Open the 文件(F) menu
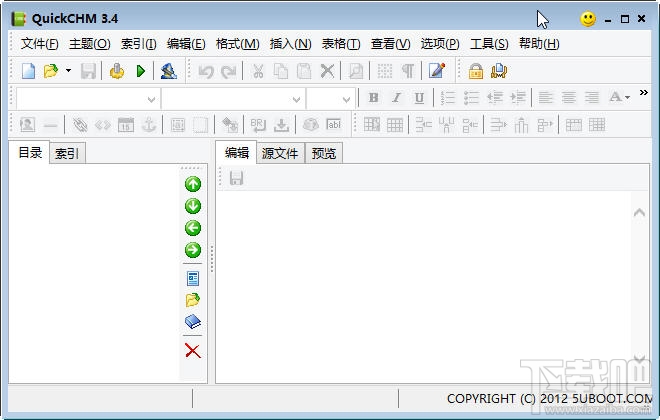The image size is (660, 420). point(40,44)
